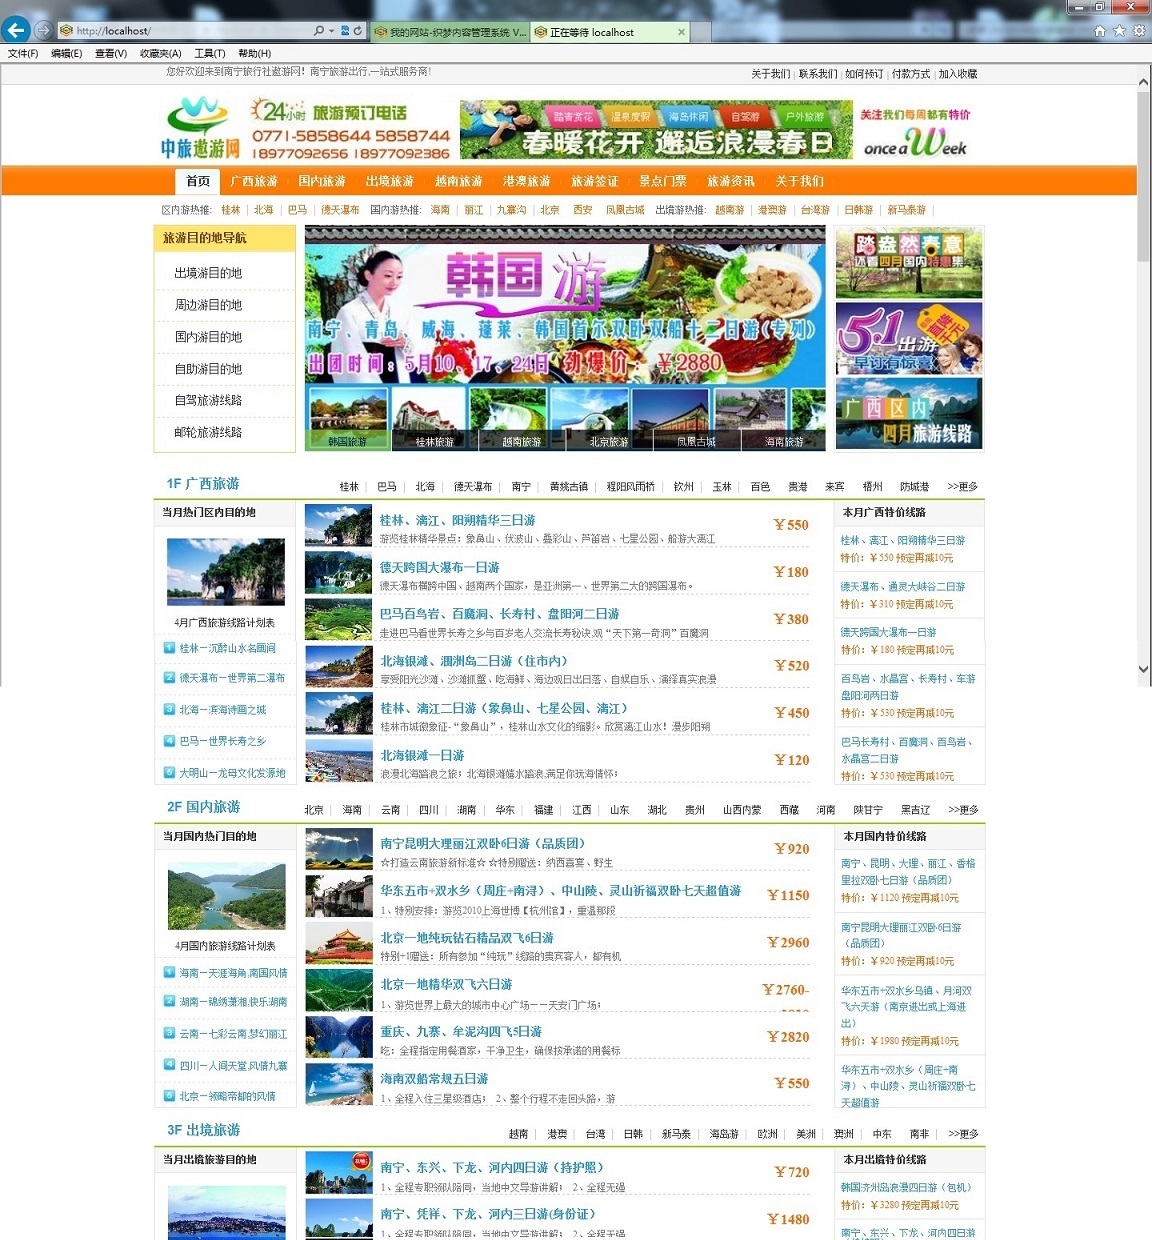1152x1240 pixels.
Task: Click the 中旅邀游网 site logo
Action: [x=201, y=128]
